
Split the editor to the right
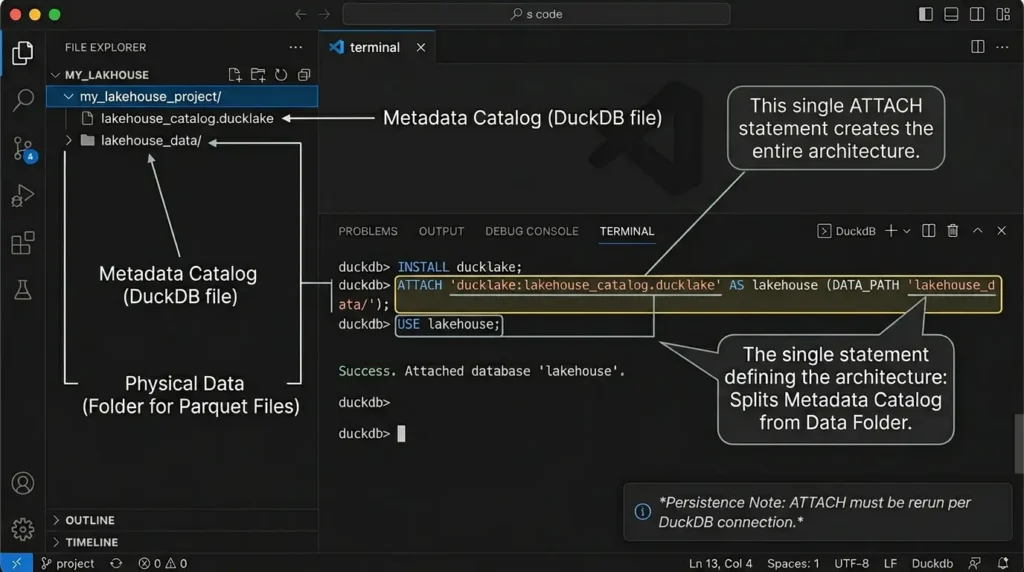pyautogui.click(x=978, y=46)
